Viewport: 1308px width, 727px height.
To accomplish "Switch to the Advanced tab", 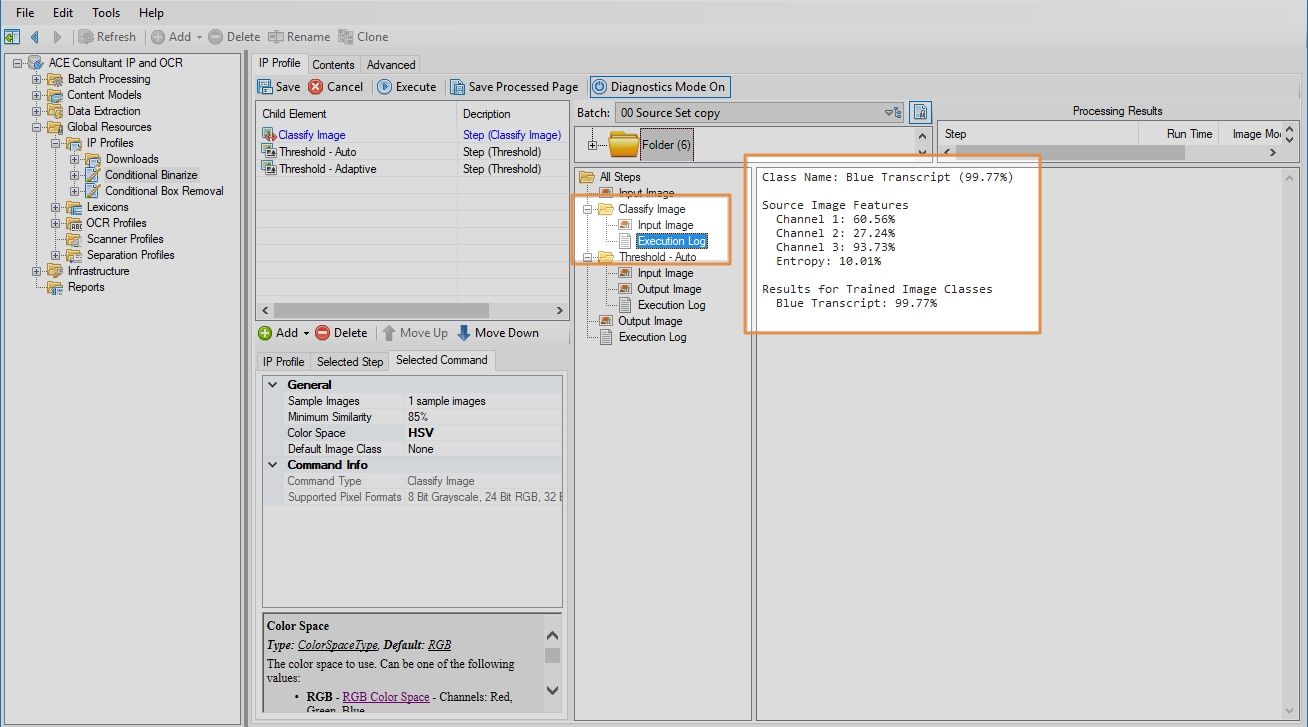I will point(391,65).
